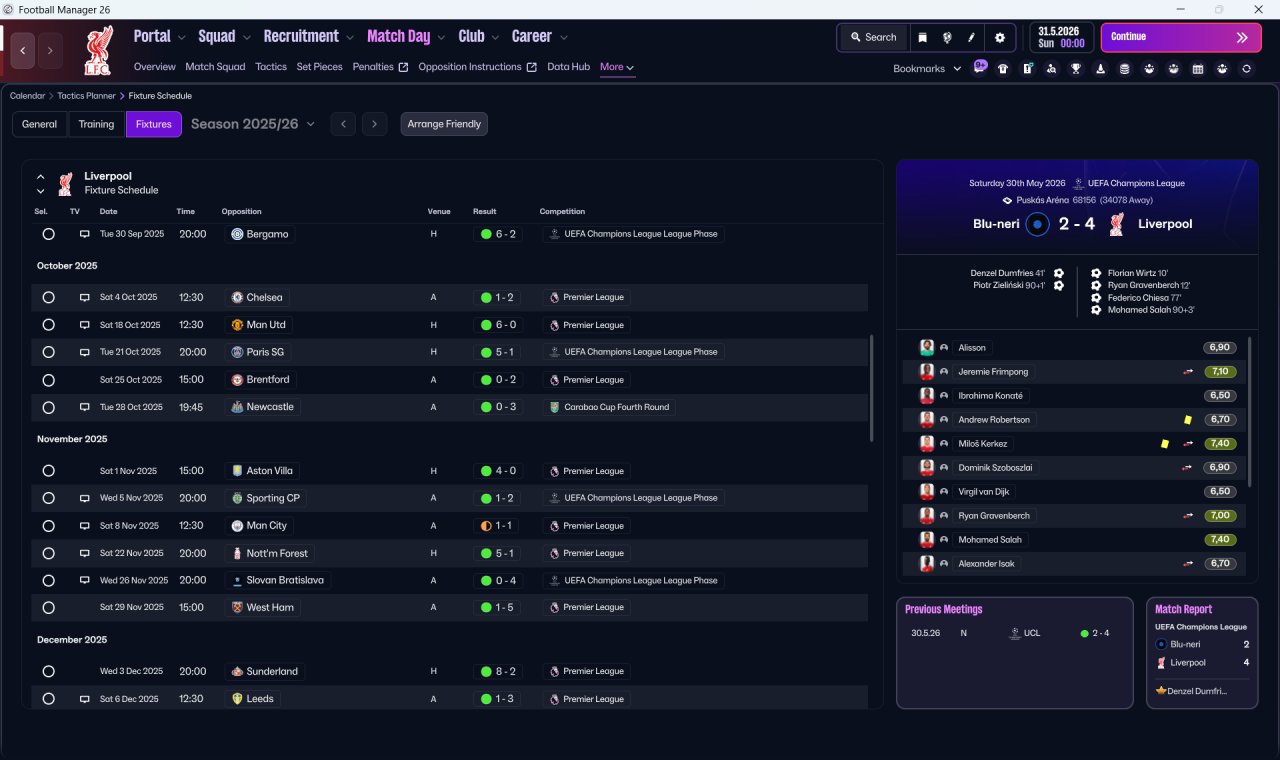
Task: Click the Arrange Friendly button
Action: [x=444, y=124]
